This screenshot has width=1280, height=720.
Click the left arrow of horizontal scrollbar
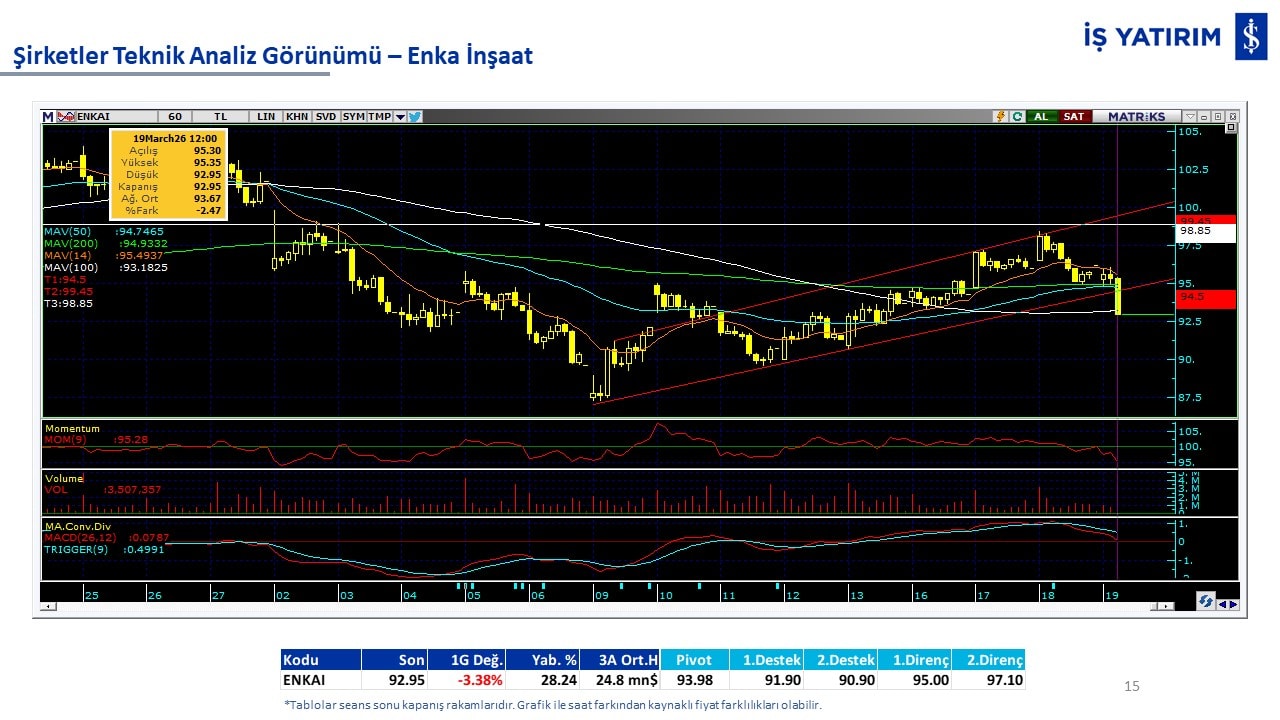tap(46, 606)
